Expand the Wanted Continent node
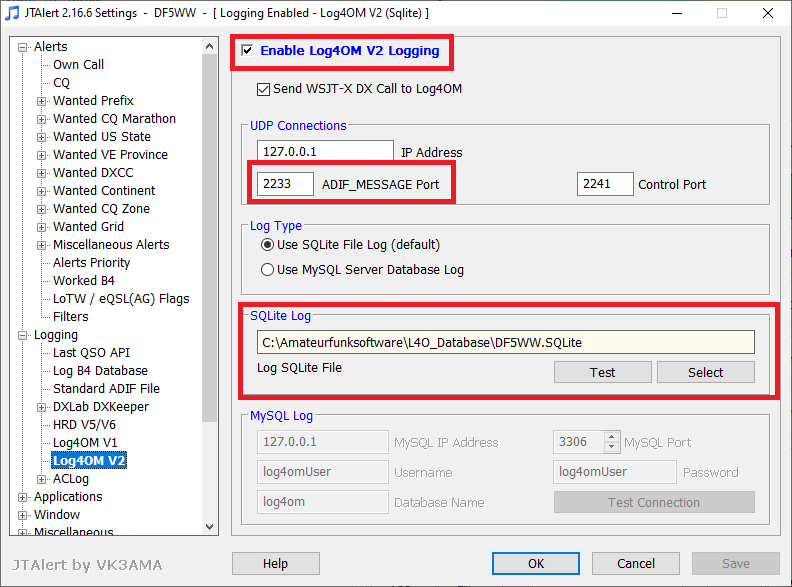Viewport: 792px width, 587px height. point(41,191)
